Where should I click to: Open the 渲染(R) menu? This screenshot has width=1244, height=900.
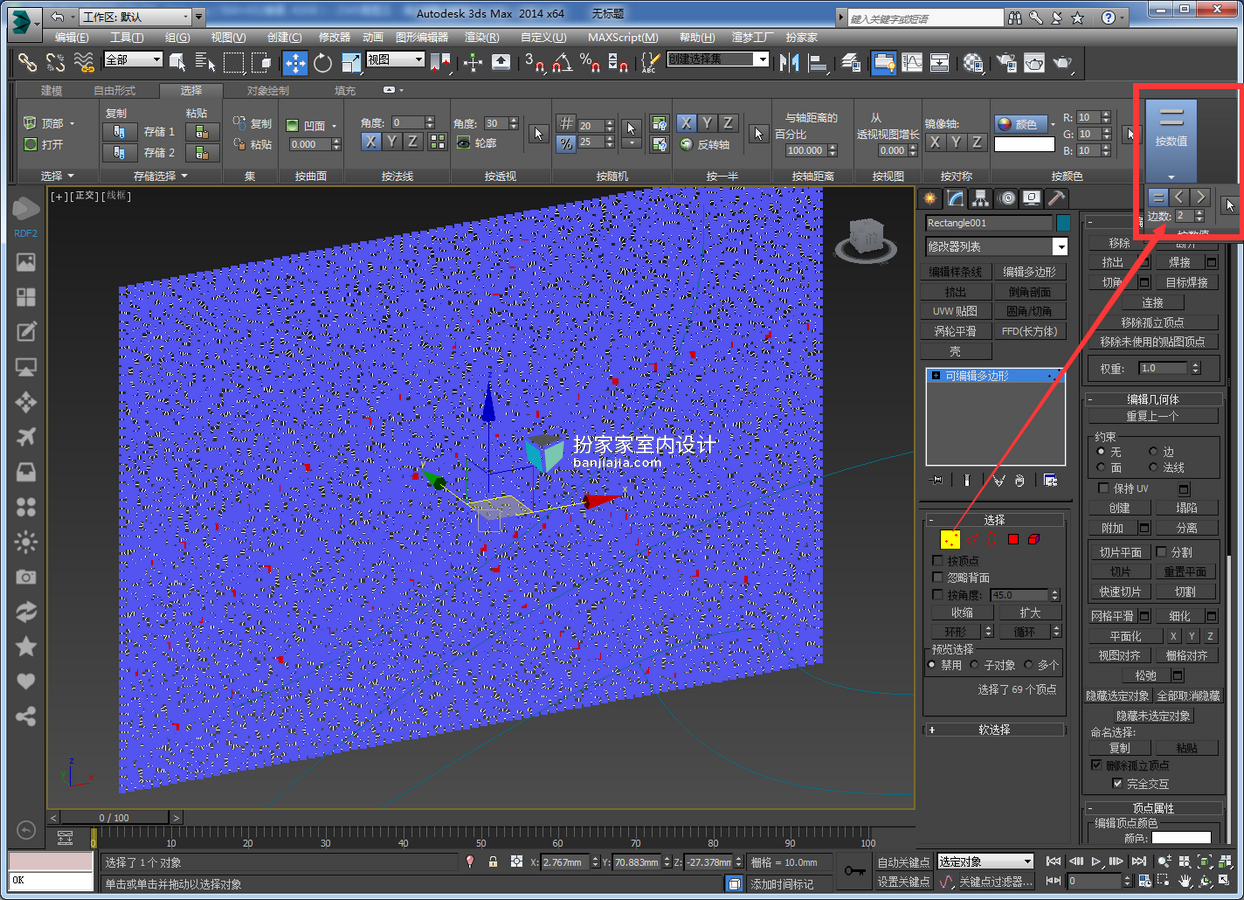click(x=481, y=37)
